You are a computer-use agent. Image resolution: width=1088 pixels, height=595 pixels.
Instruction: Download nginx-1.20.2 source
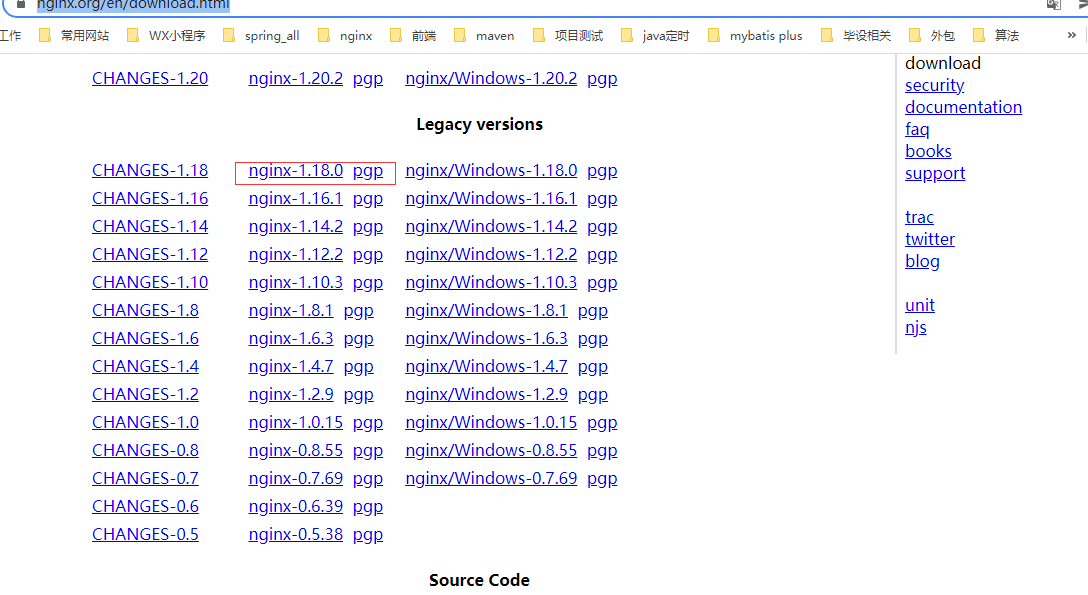pos(296,78)
